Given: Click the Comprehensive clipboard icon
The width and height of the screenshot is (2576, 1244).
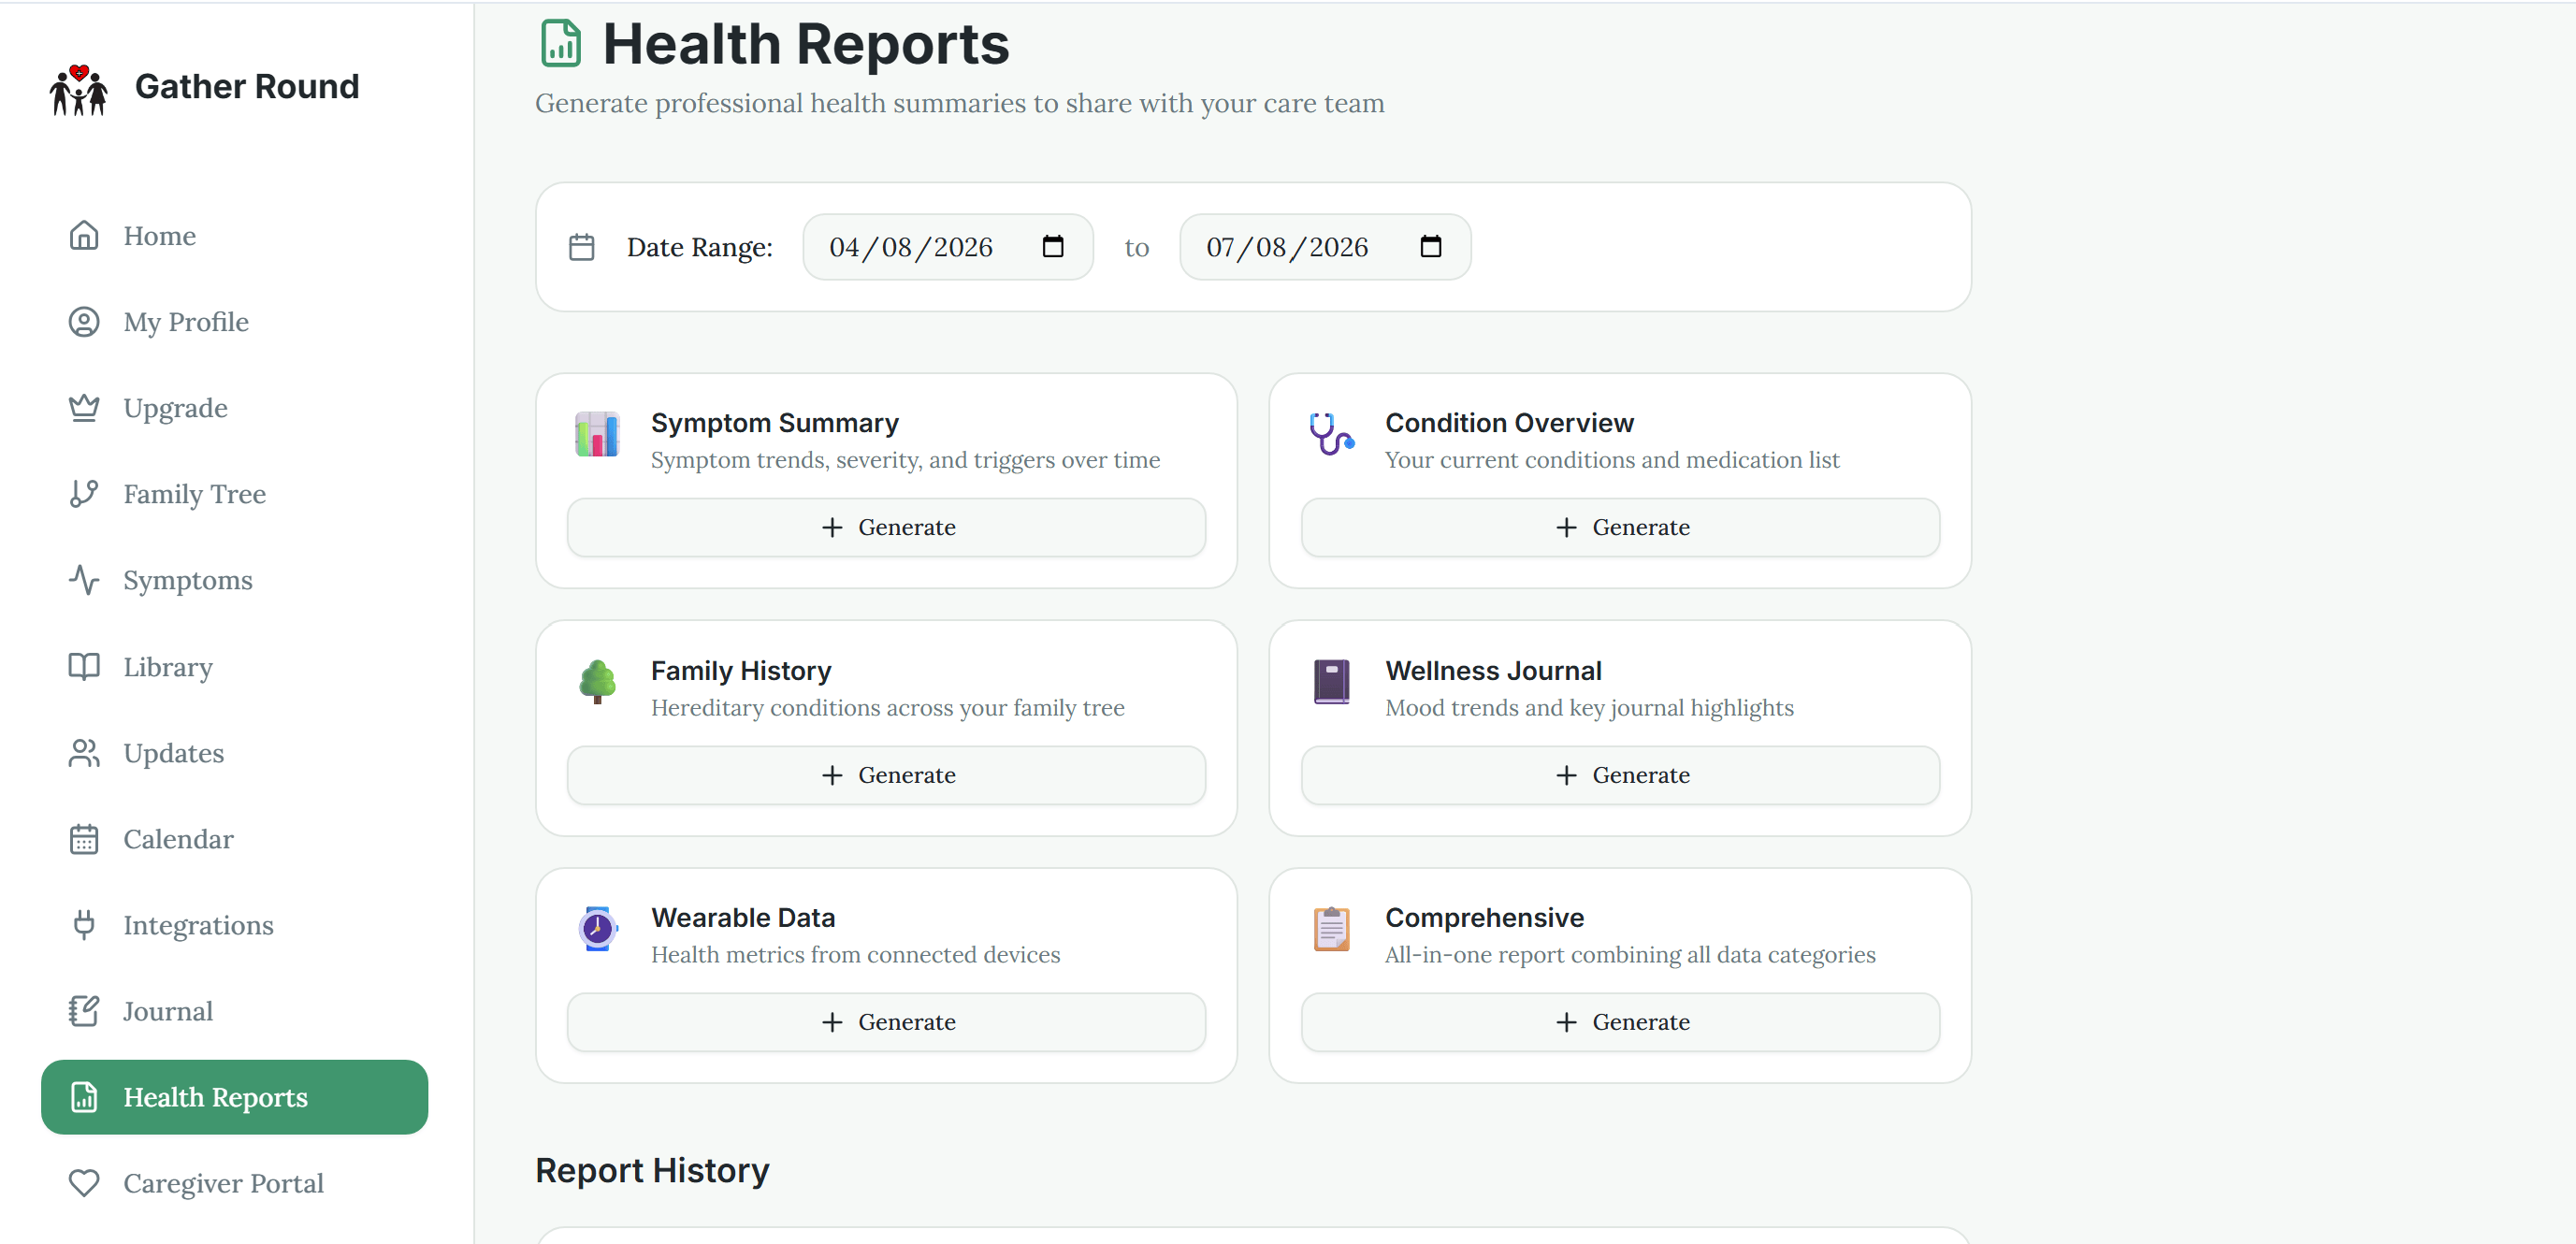Looking at the screenshot, I should click(1332, 929).
